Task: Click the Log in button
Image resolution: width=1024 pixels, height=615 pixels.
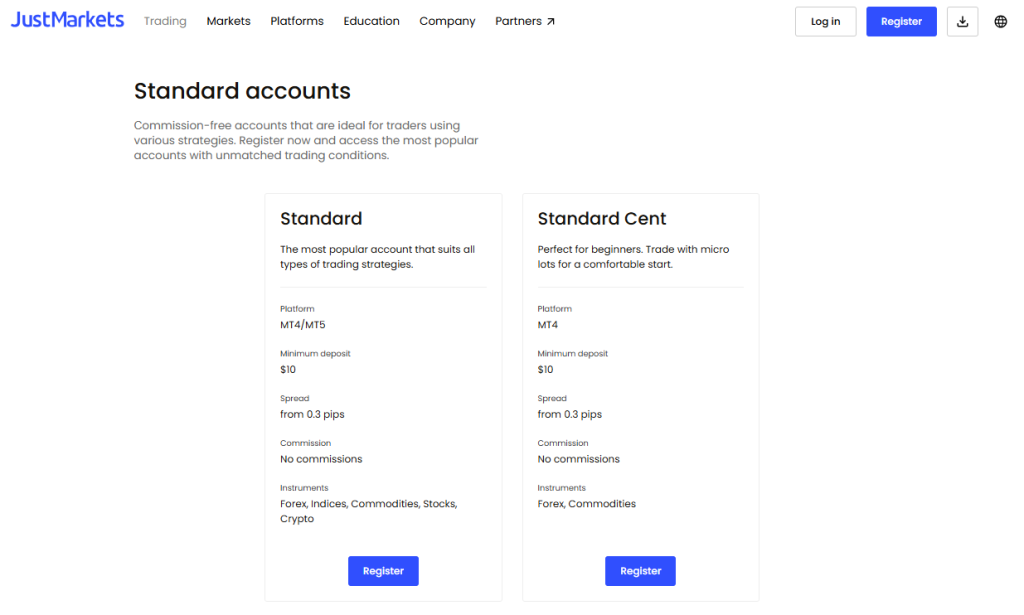Action: [x=825, y=21]
